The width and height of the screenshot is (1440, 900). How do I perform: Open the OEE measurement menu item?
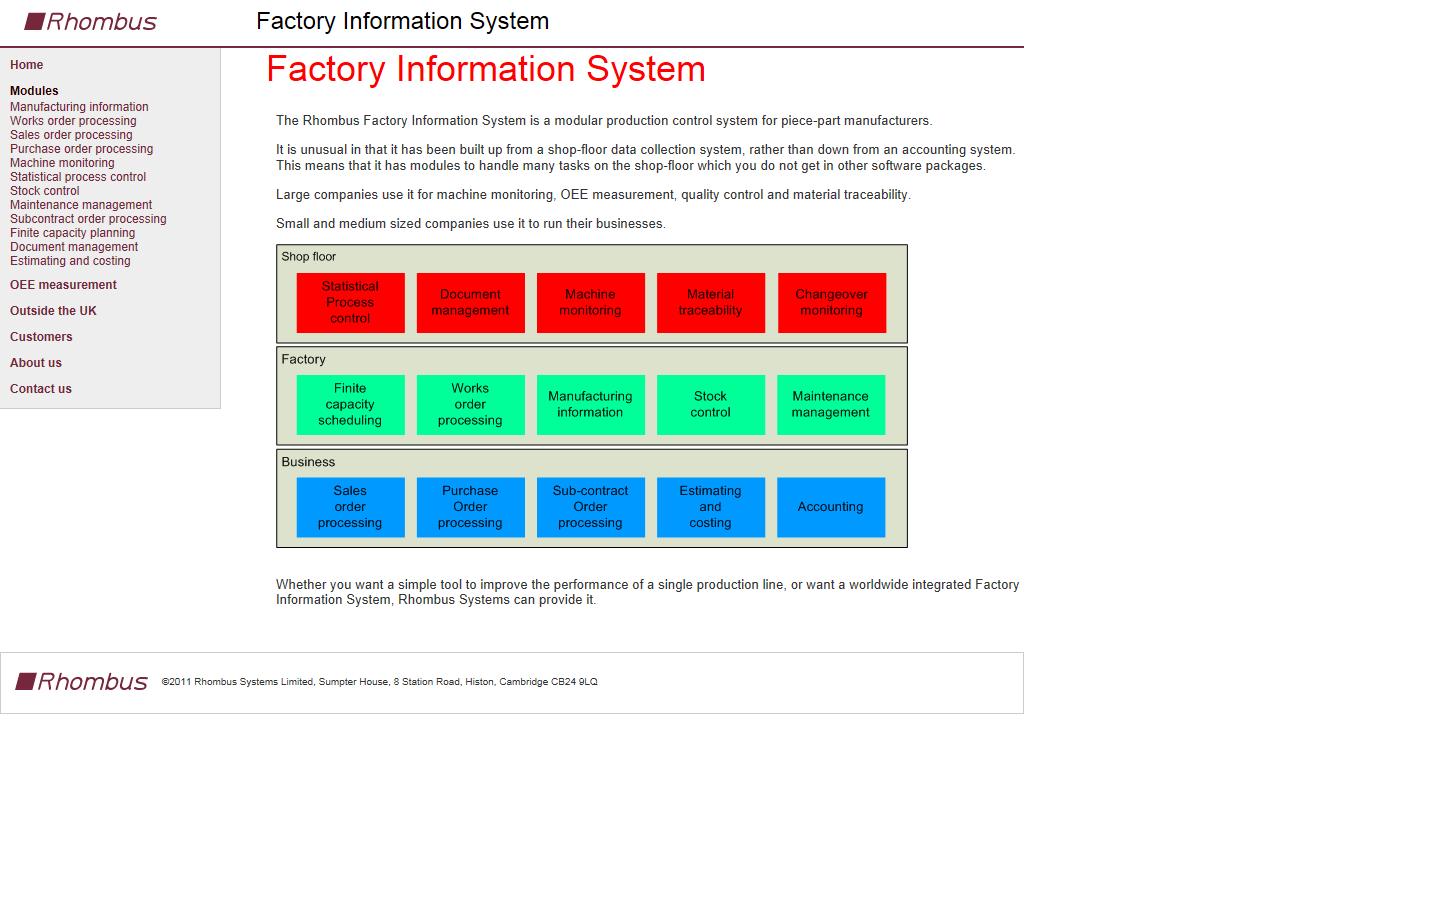click(x=63, y=285)
